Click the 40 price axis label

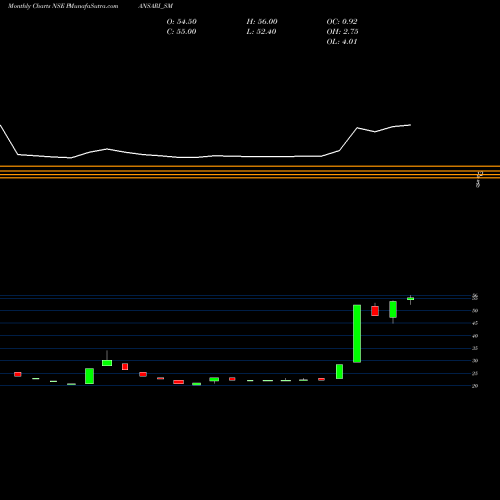tap(475, 336)
